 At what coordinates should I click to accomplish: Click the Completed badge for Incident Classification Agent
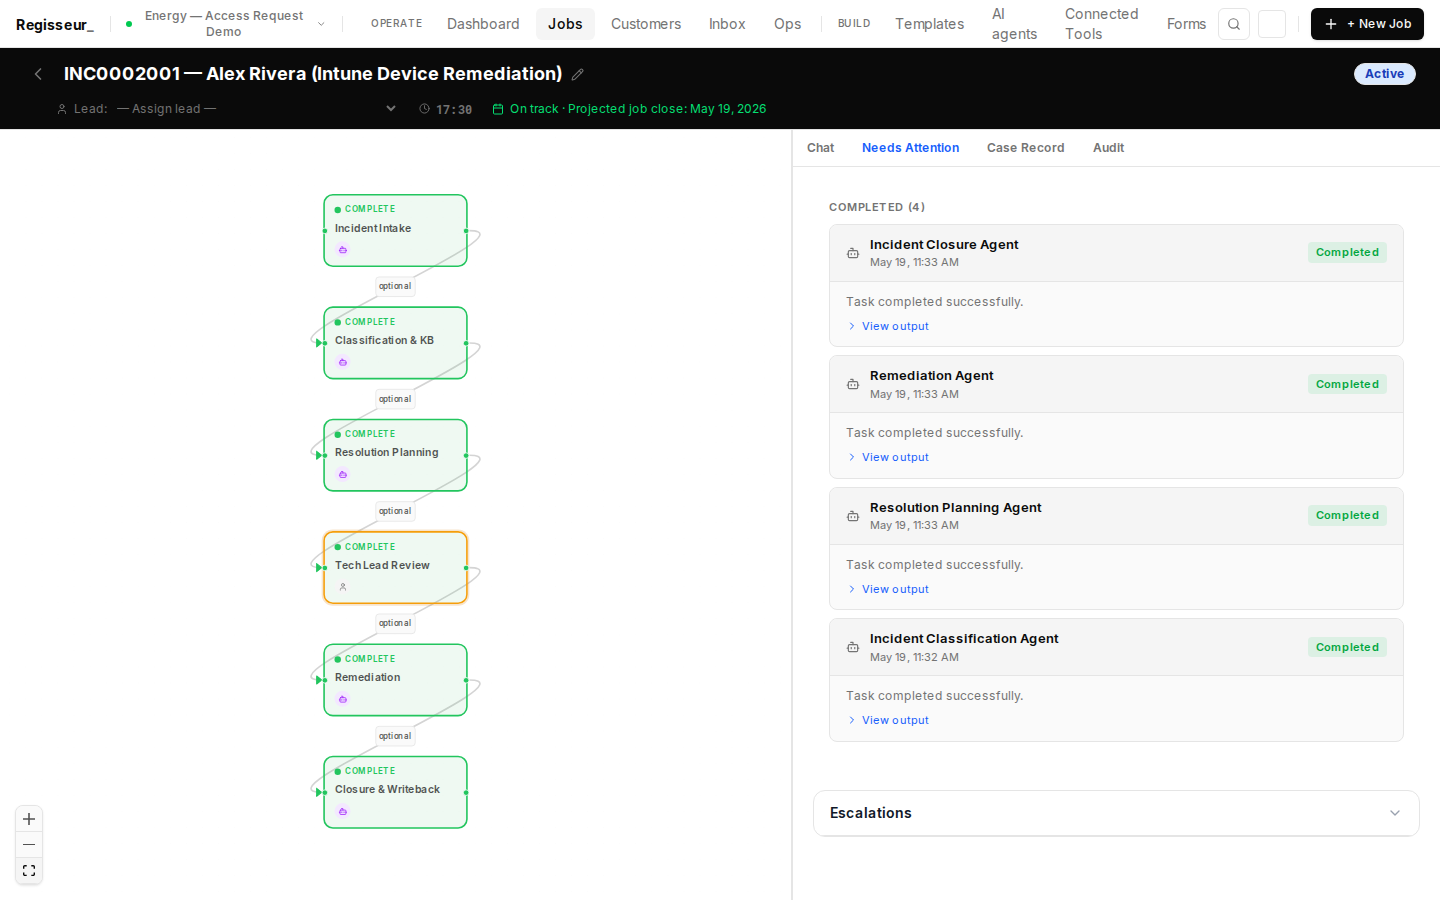(x=1347, y=647)
